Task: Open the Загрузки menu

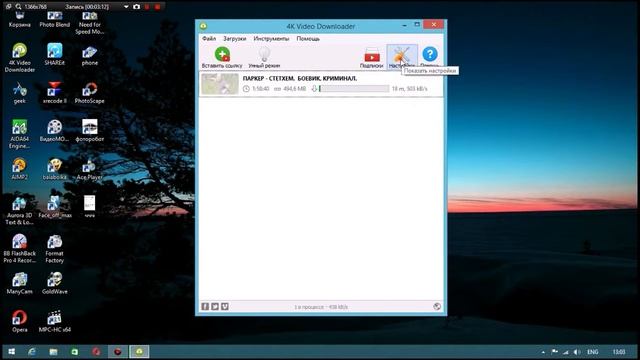Action: pos(234,38)
